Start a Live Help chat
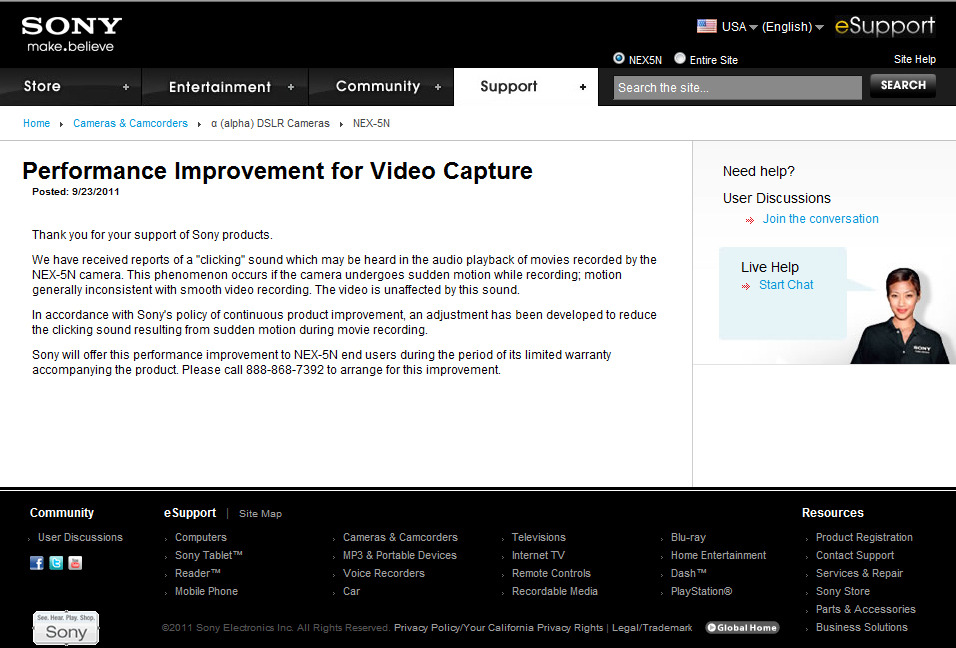 [x=786, y=285]
